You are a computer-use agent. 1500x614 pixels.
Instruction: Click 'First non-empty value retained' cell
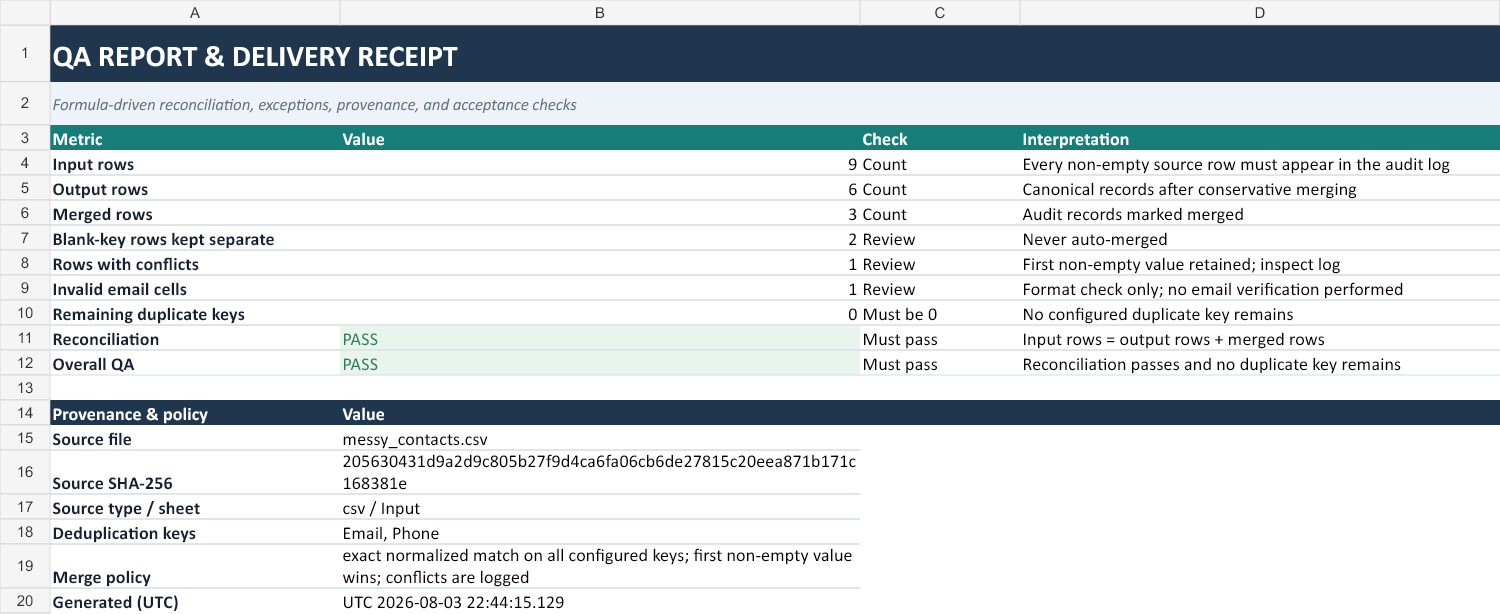coord(1260,264)
